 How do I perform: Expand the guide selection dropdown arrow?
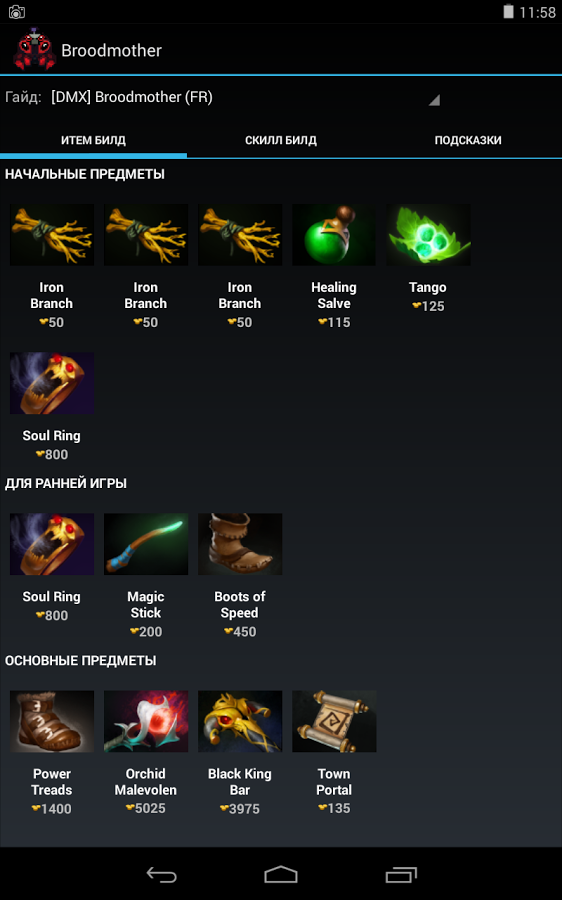(435, 100)
